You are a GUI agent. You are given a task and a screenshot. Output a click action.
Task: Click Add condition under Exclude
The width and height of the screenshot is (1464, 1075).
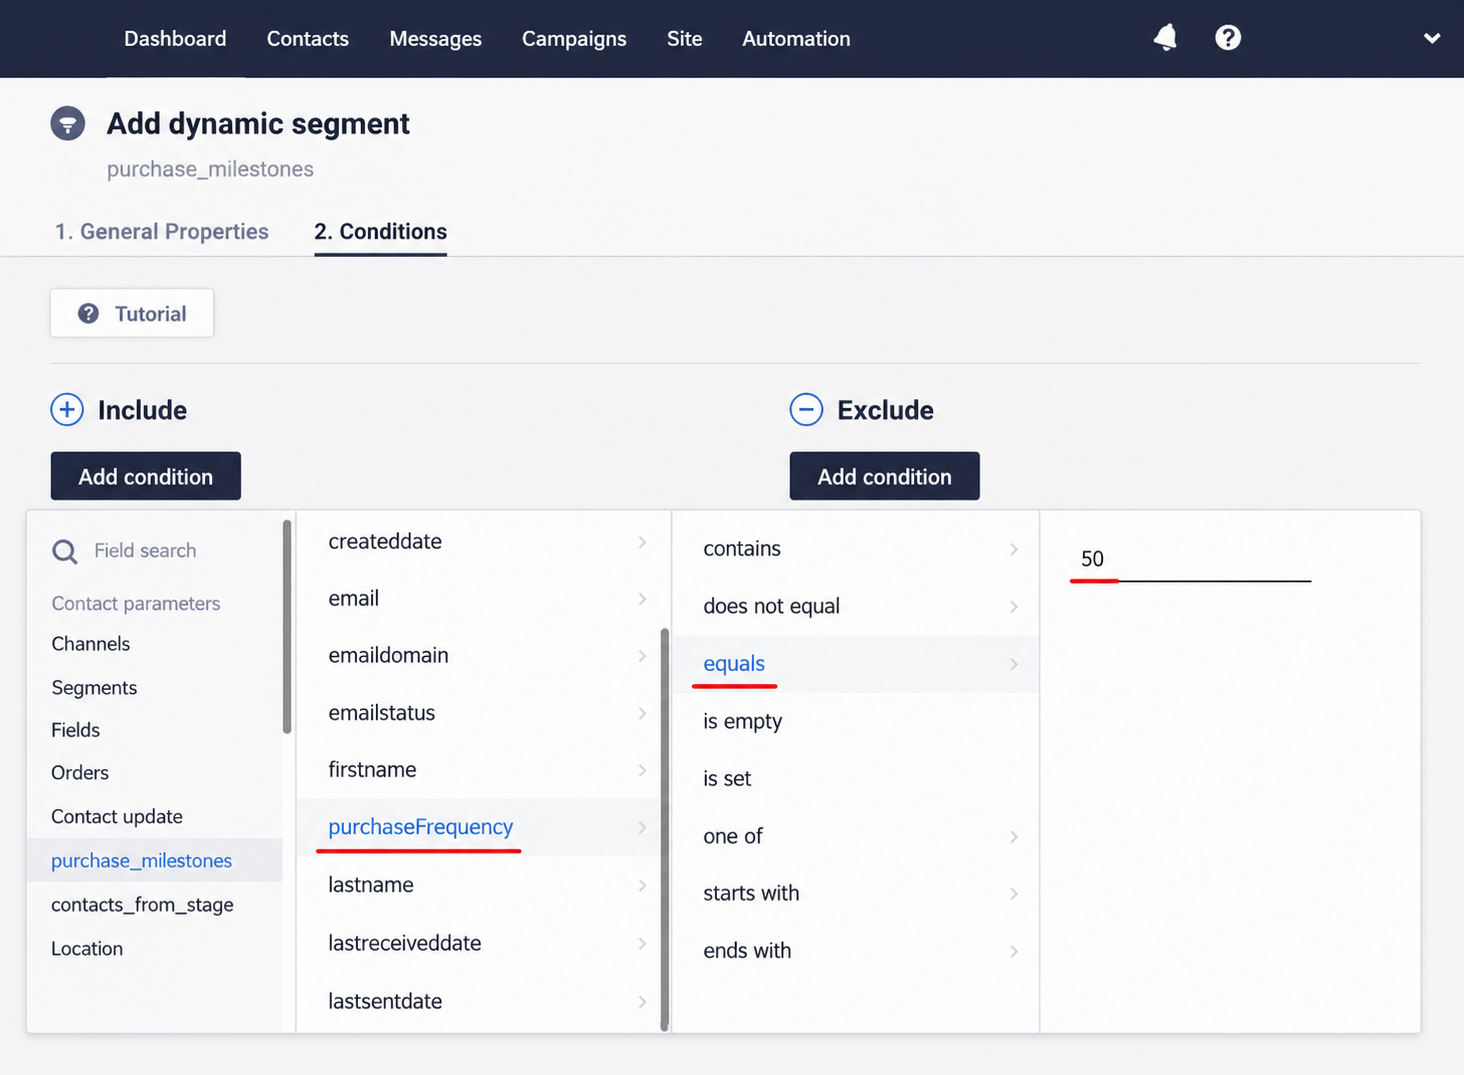(x=885, y=476)
